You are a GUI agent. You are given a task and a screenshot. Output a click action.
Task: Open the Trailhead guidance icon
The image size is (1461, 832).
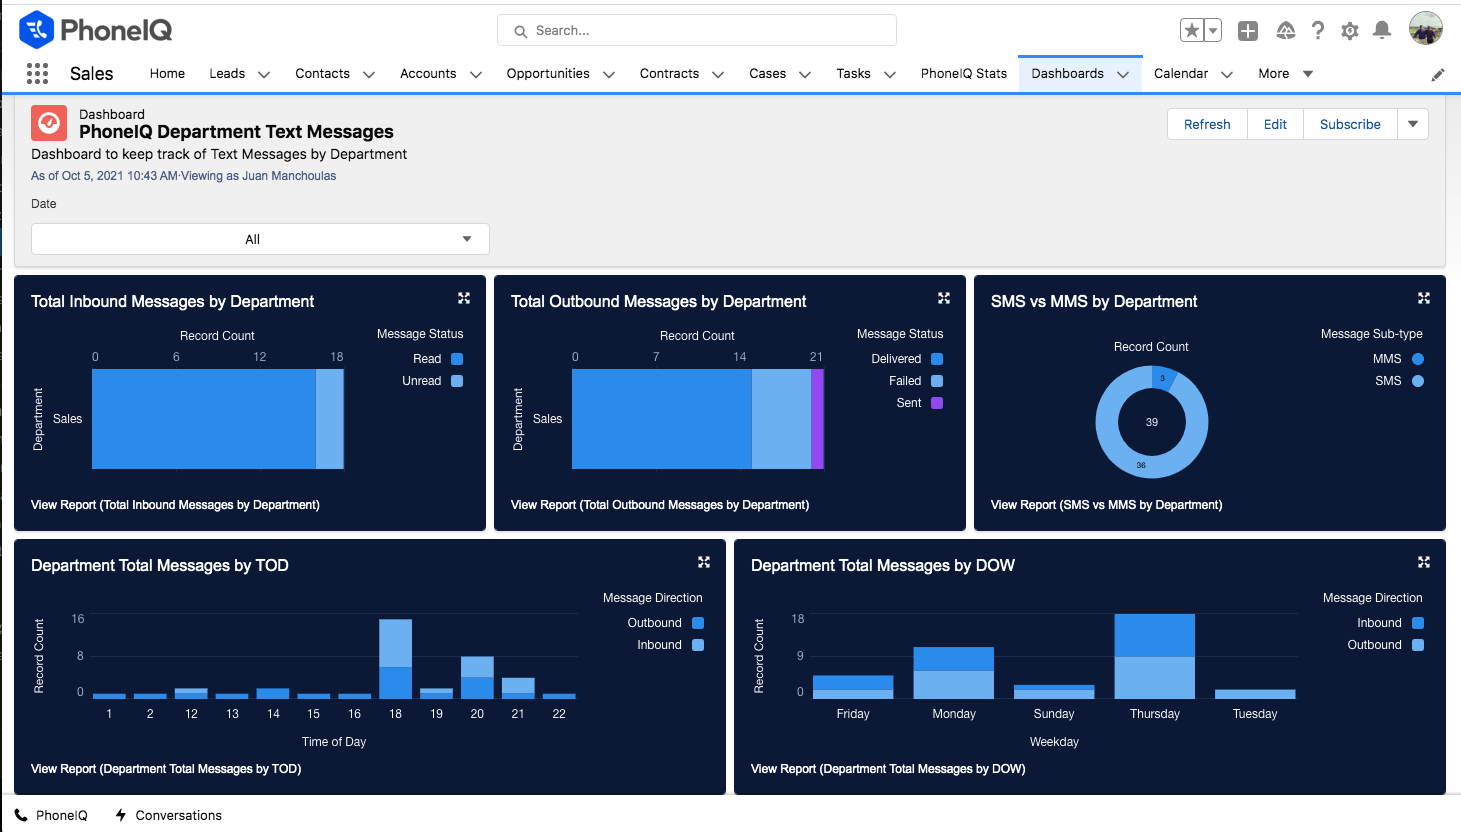tap(1286, 31)
